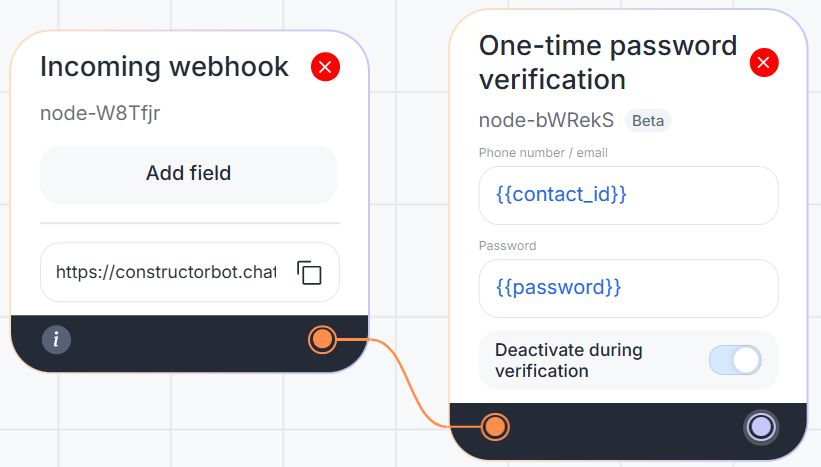Screen dimensions: 821x467
Task: Click the Incoming webhook orange output connector
Action: 322,340
